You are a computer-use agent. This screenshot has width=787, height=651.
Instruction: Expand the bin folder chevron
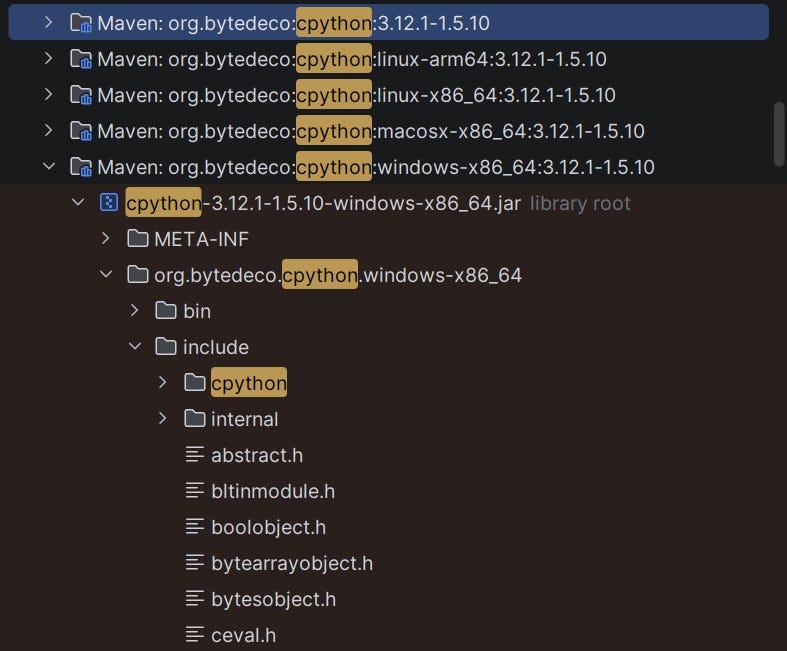click(x=134, y=311)
